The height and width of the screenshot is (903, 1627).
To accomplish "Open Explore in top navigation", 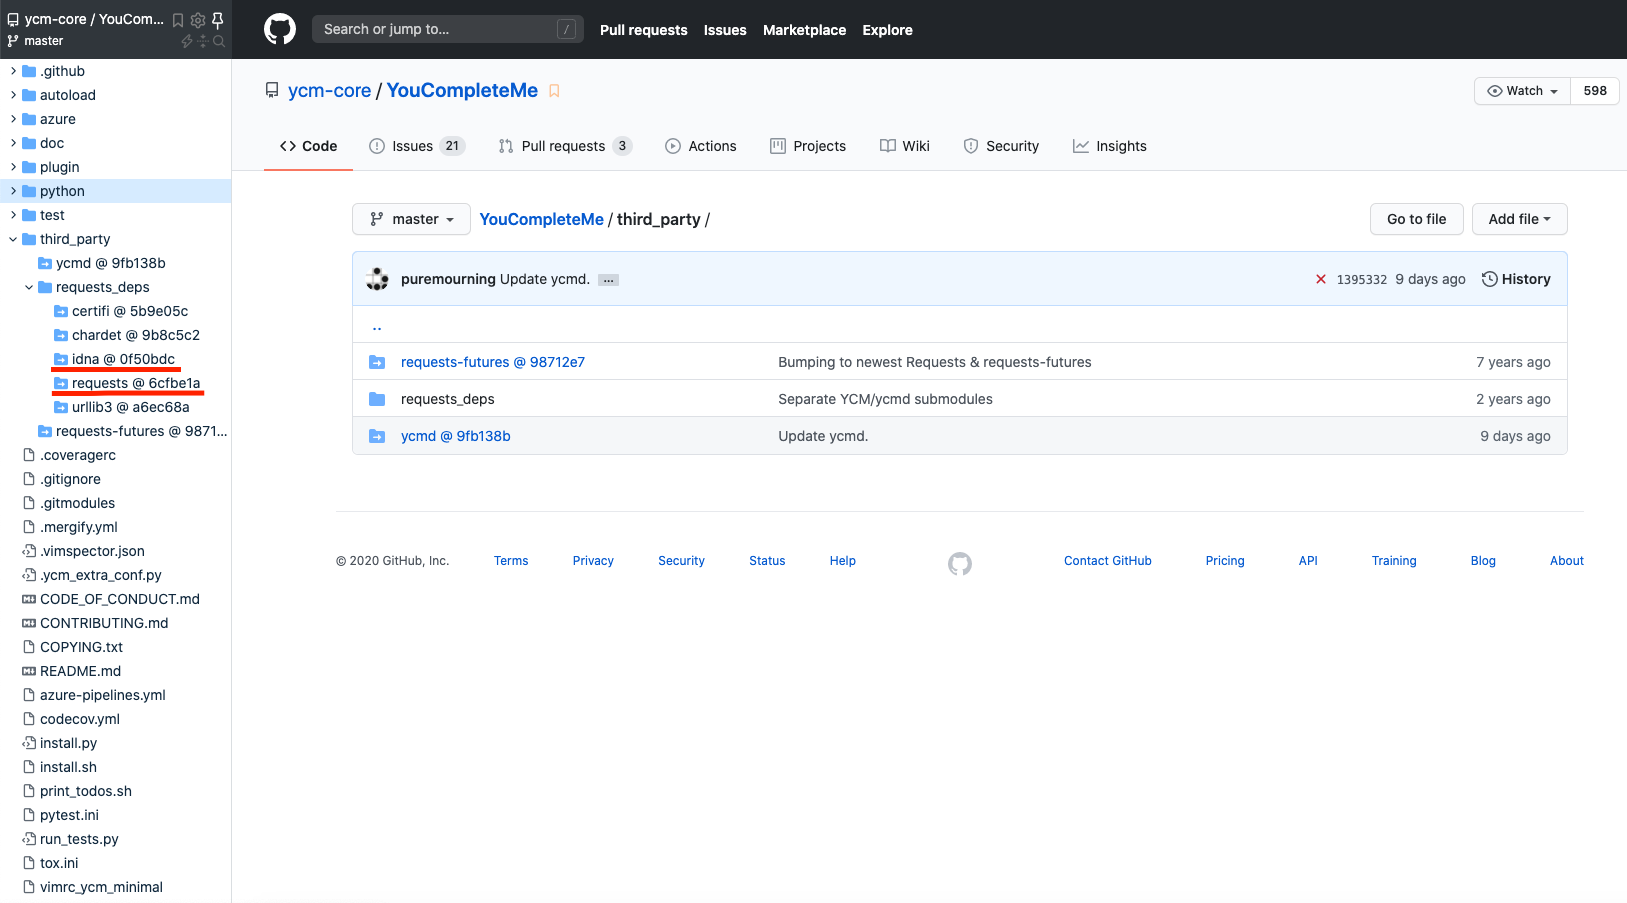I will point(888,30).
